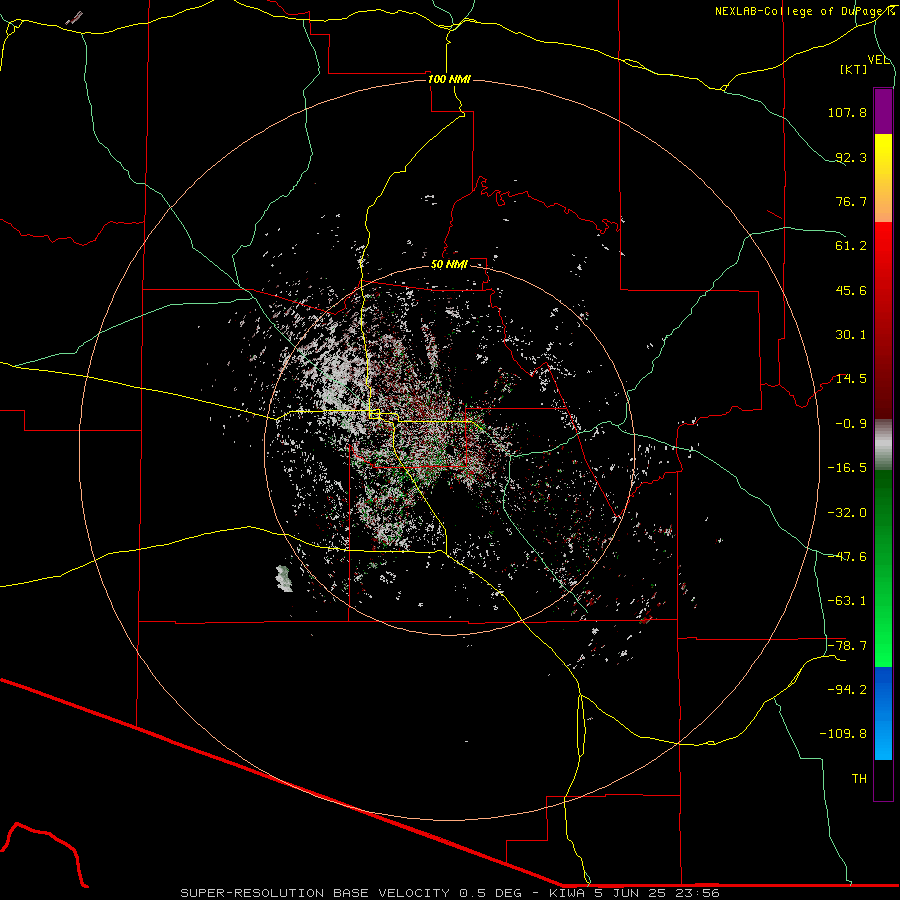Viewport: 900px width, 900px height.
Task: Pick the green inbound segment of the color bar
Action: 883,568
